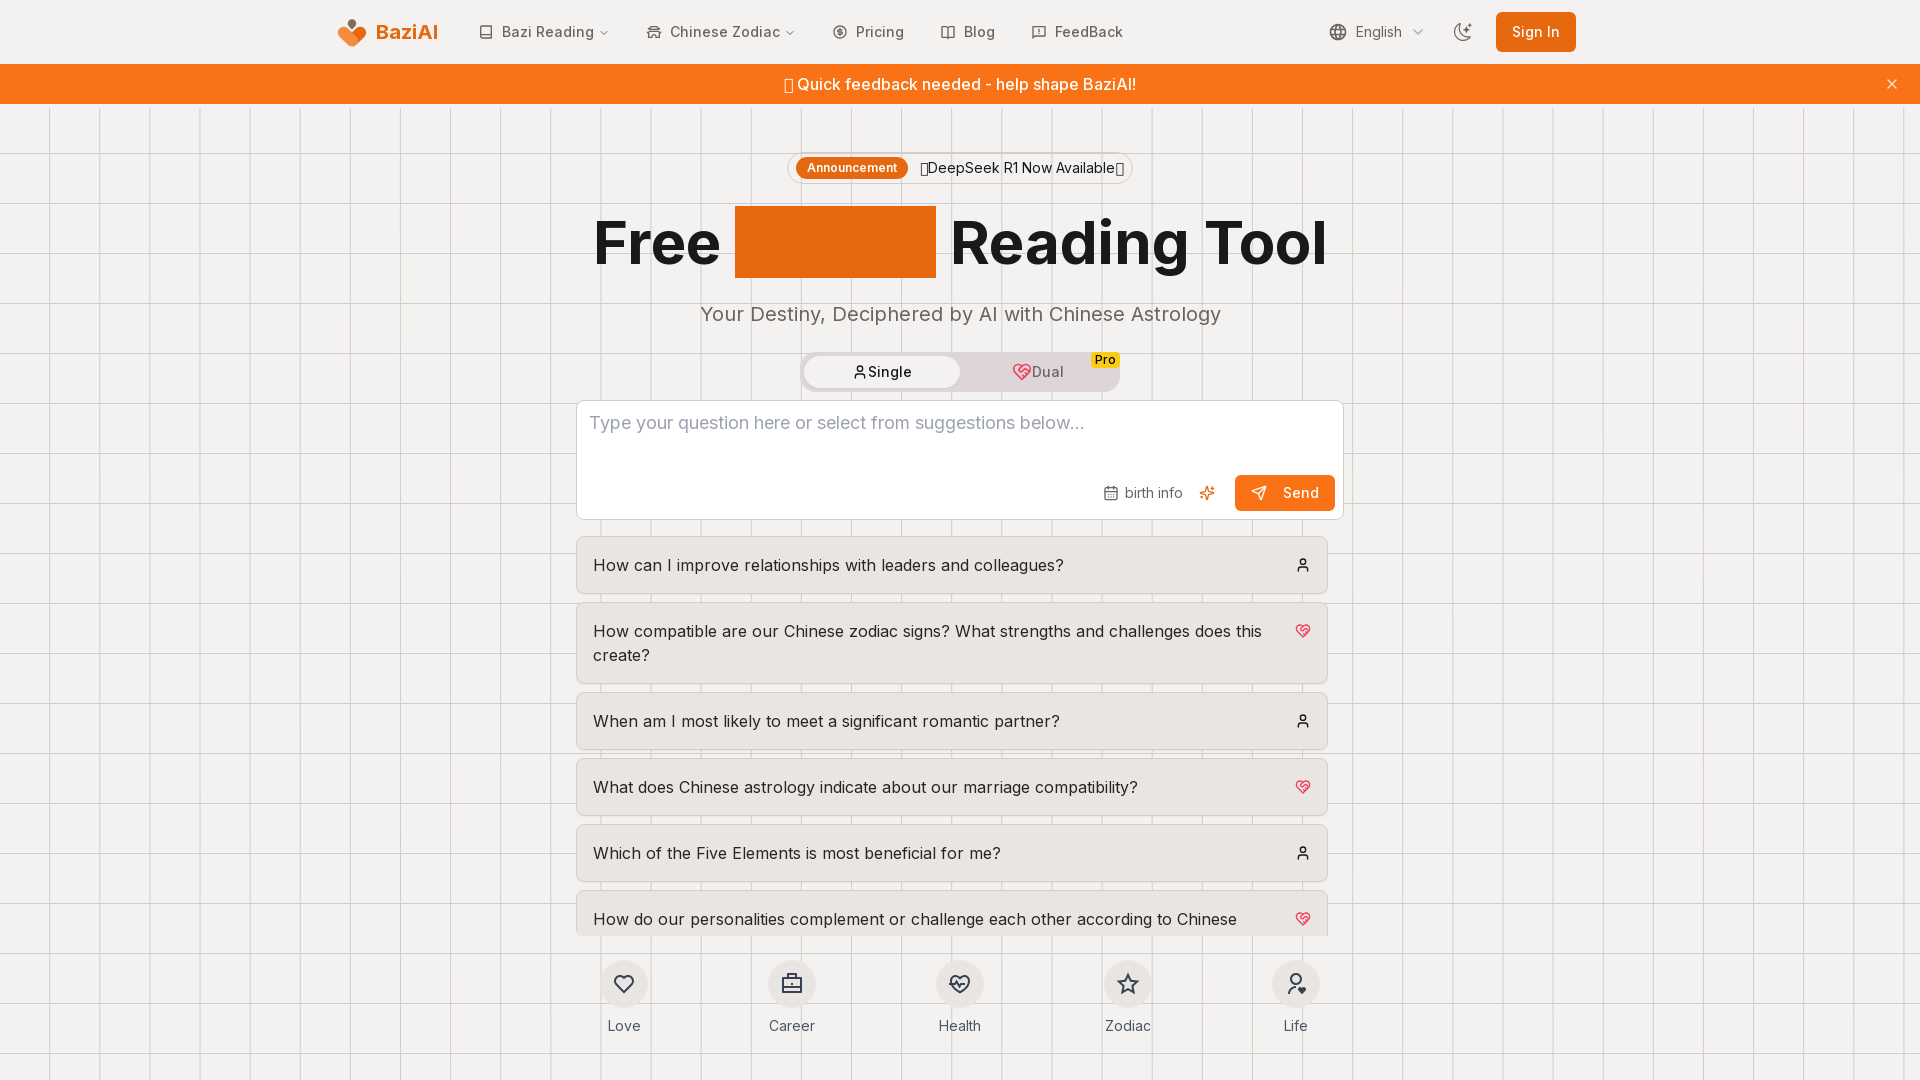Click heart icon on personalities question
Image resolution: width=1920 pixels, height=1080 pixels.
(x=1303, y=919)
